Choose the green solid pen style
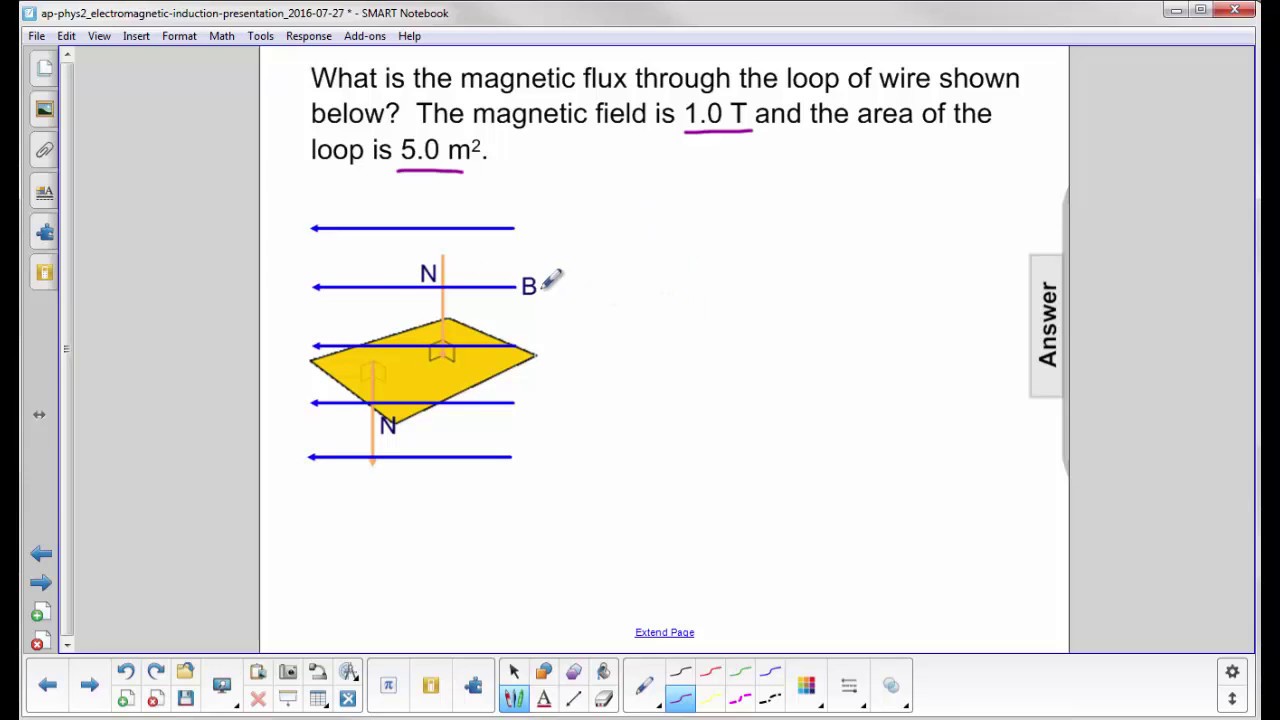This screenshot has height=720, width=1280. point(740,671)
